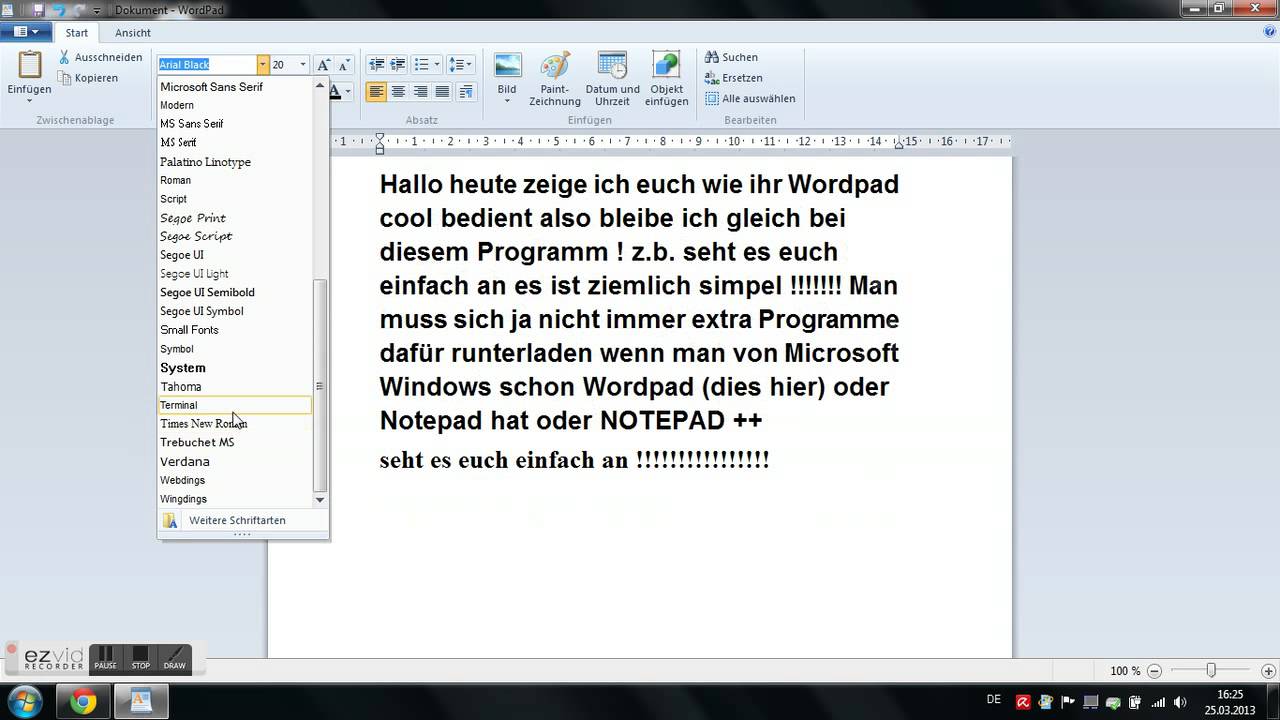Expand the Bild dropdown arrow
Screen dimensions: 1280x720
click(507, 101)
